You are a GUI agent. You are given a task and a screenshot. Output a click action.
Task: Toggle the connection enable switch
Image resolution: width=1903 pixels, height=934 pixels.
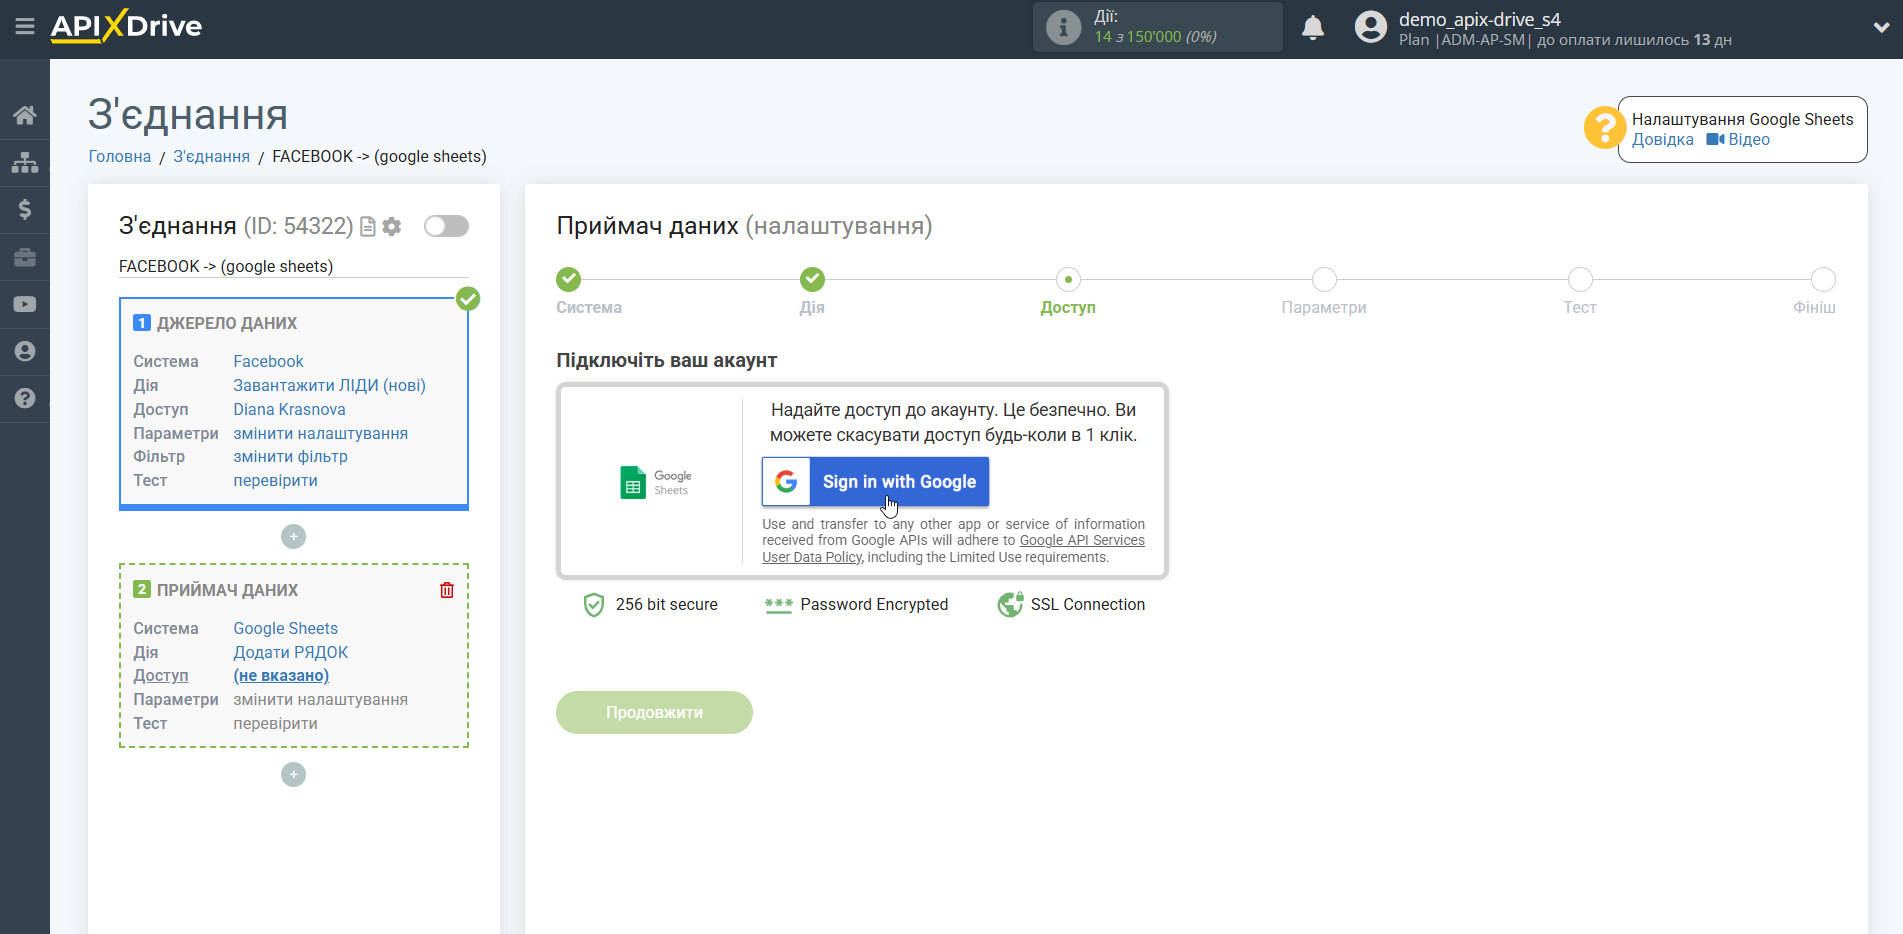[x=446, y=226]
